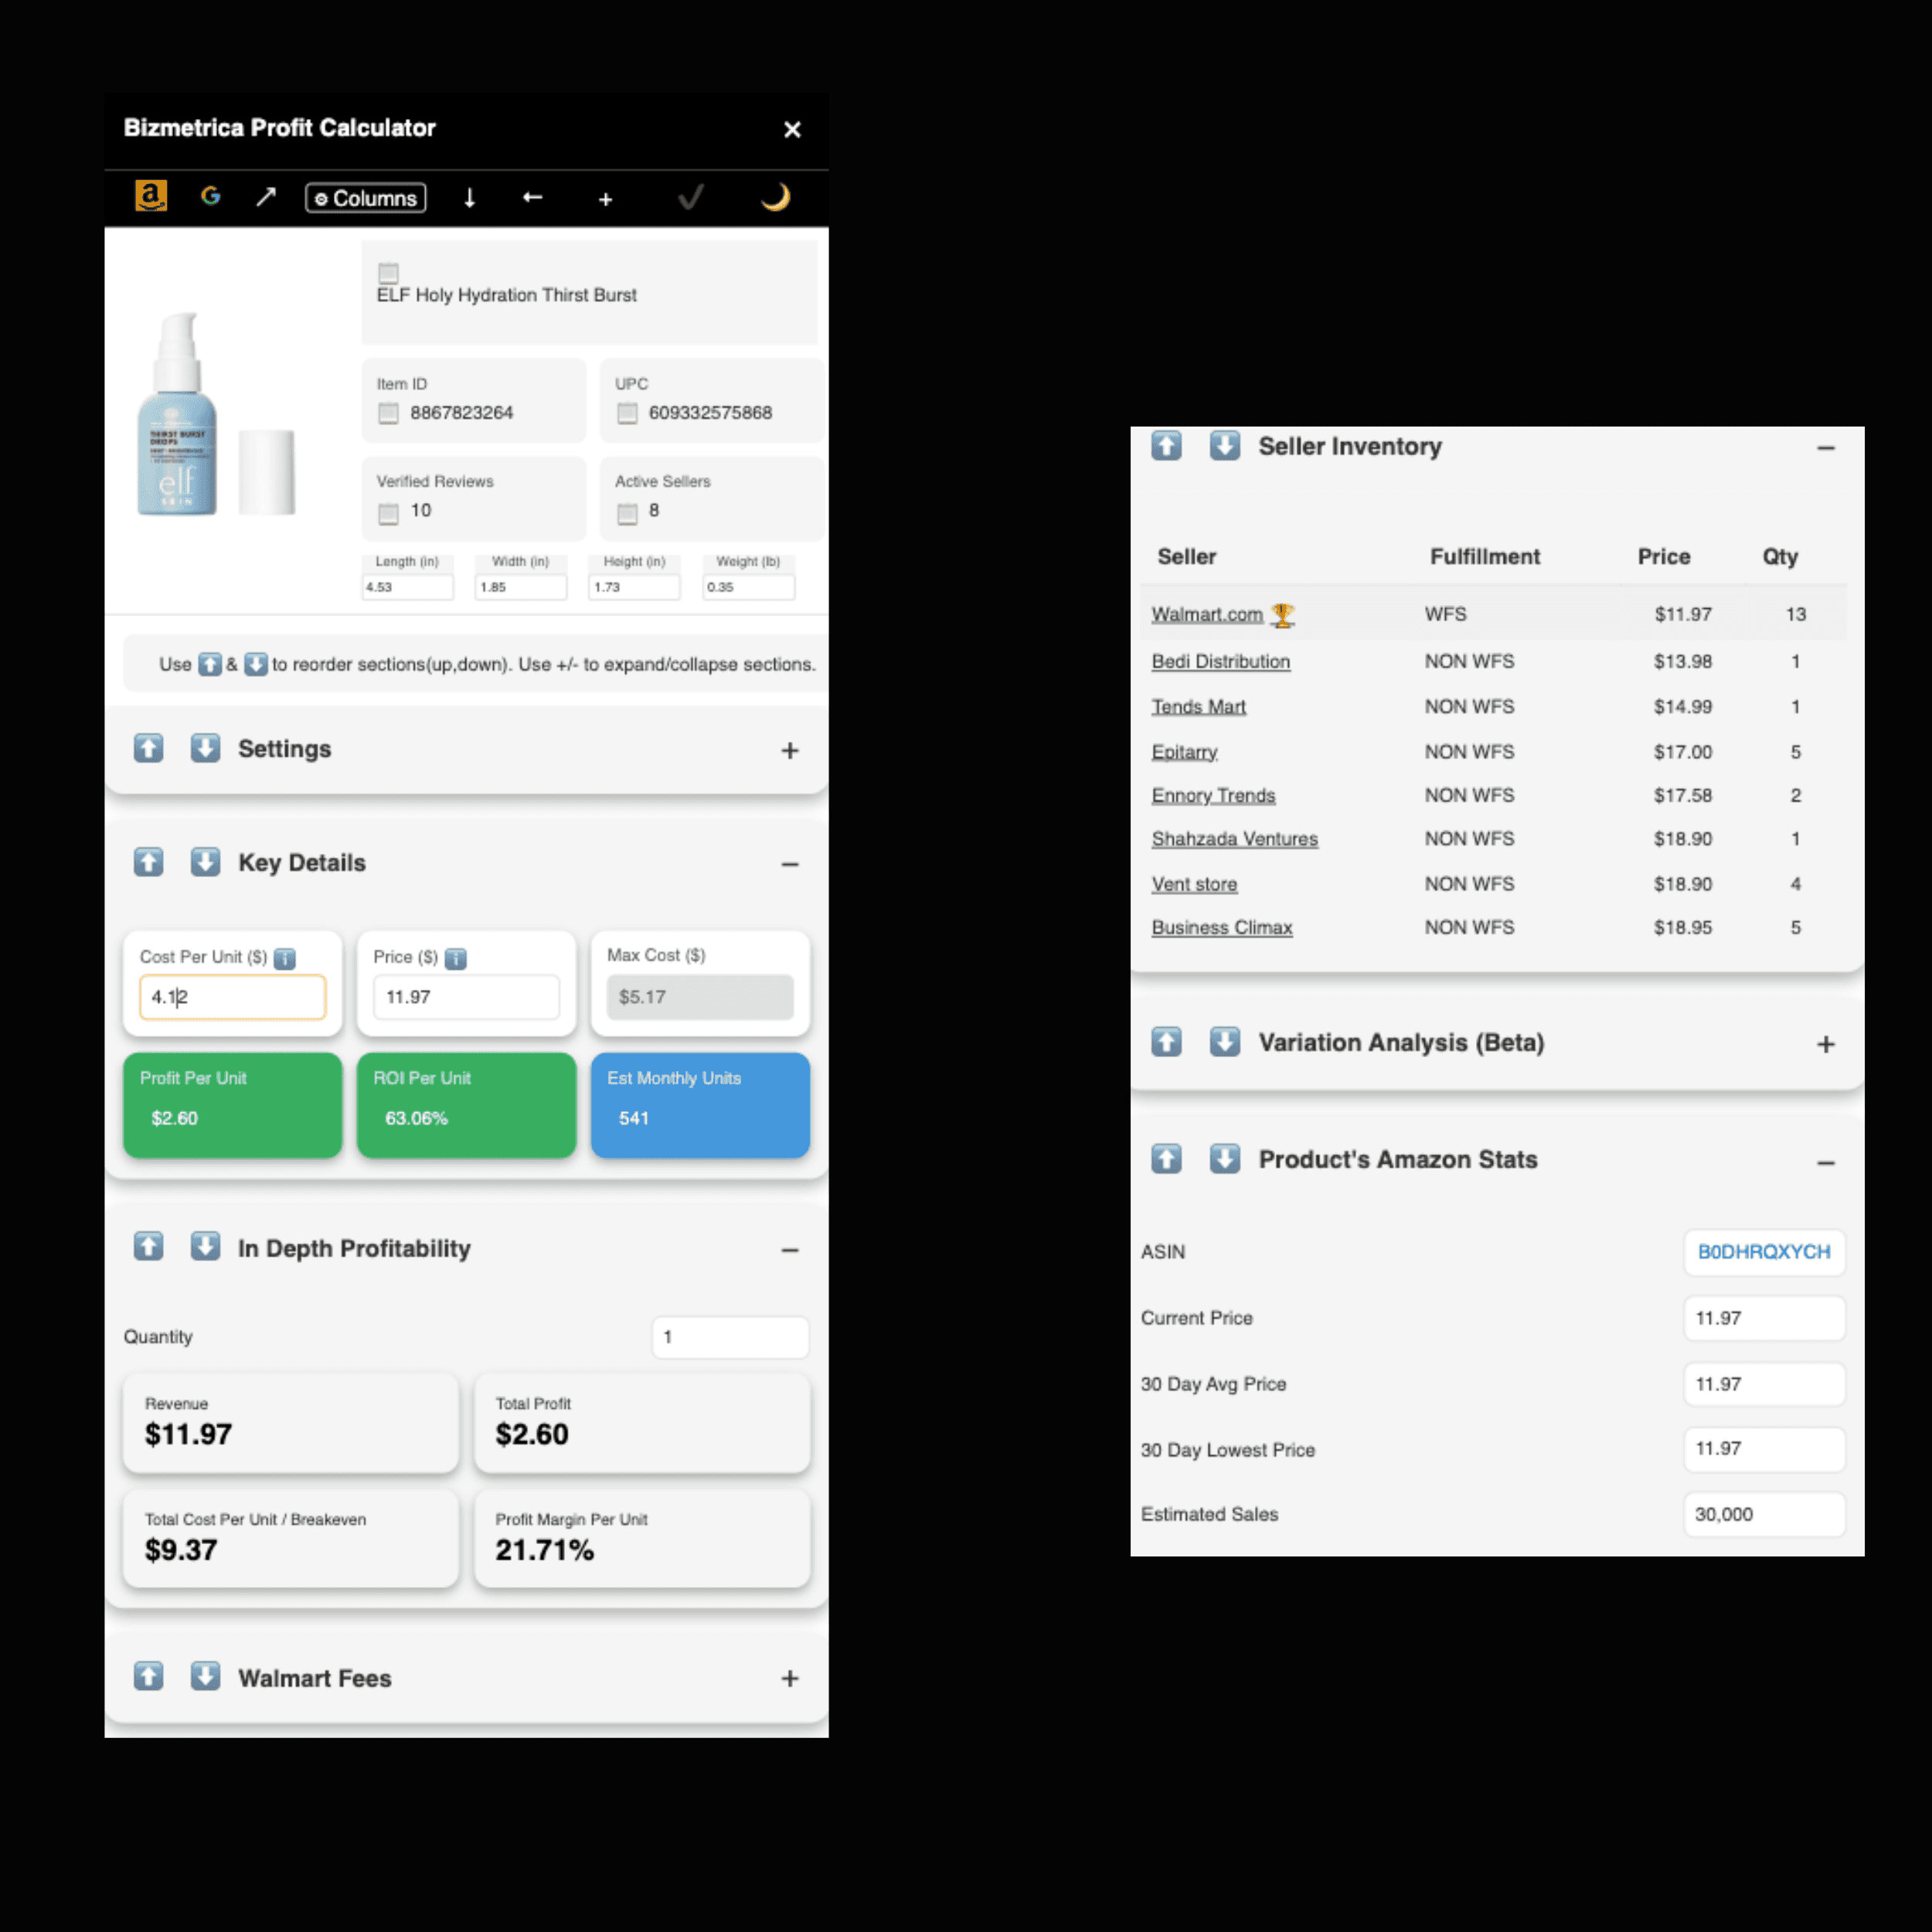This screenshot has width=1932, height=1932.
Task: Collapse the In Depth Profitability section
Action: point(790,1250)
